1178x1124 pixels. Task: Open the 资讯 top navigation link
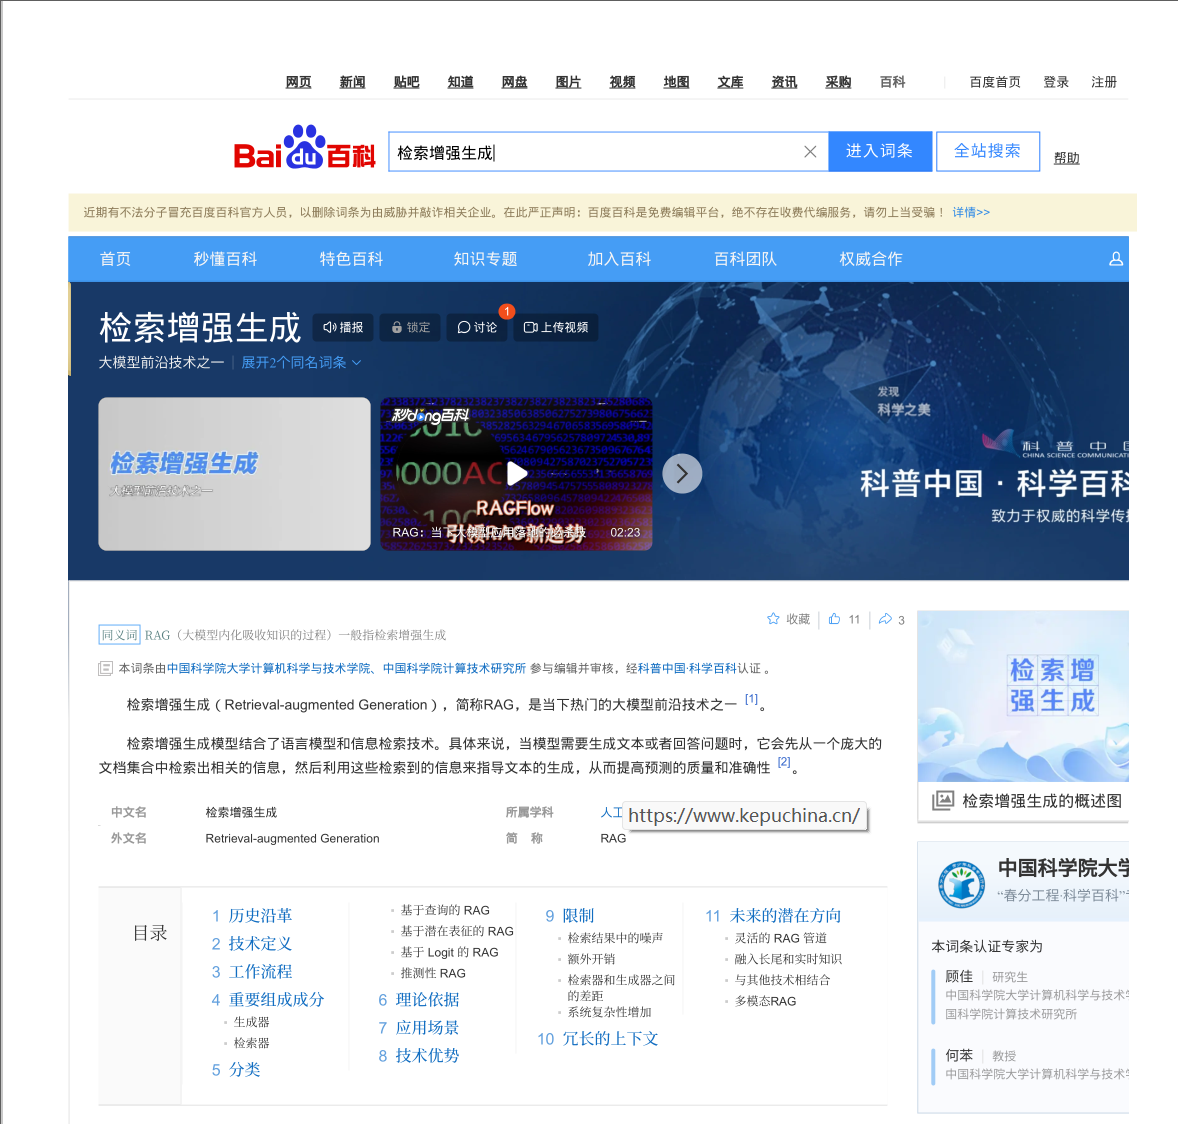point(784,82)
